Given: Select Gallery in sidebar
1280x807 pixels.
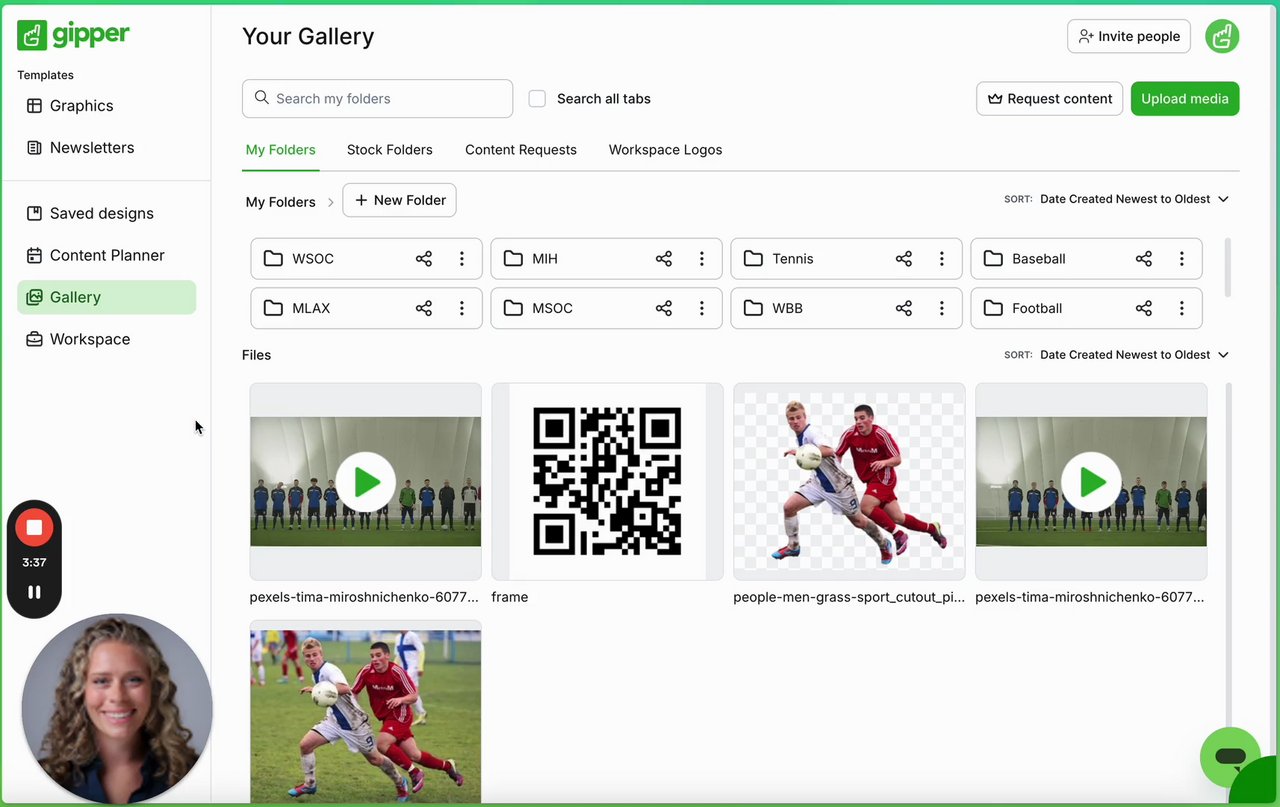Looking at the screenshot, I should click(106, 298).
